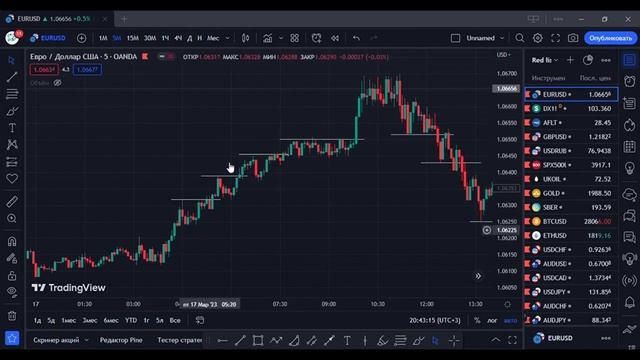Screen dimensions: 640x360
Task: Open the Редактор Pine editor tab
Action: click(x=121, y=340)
